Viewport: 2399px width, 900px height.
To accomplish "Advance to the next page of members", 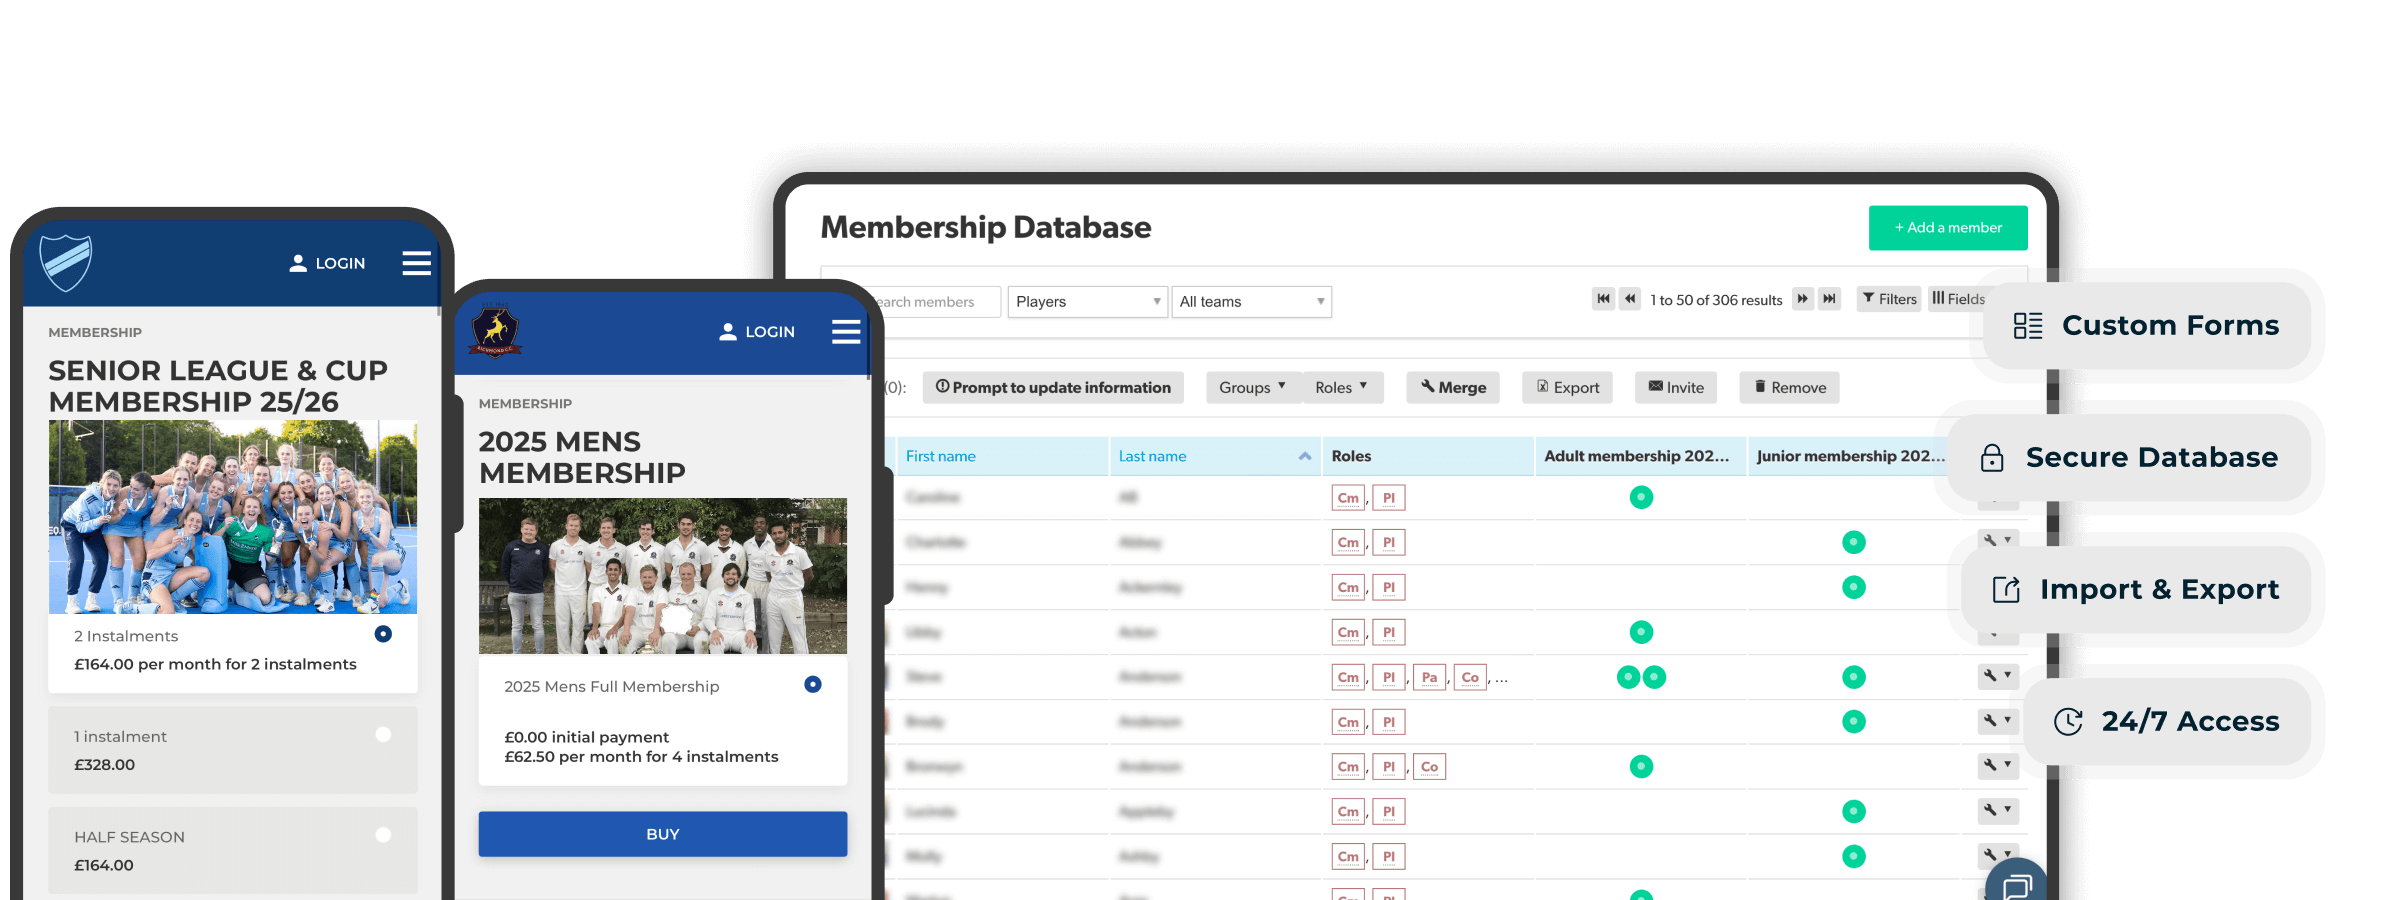I will point(1802,298).
